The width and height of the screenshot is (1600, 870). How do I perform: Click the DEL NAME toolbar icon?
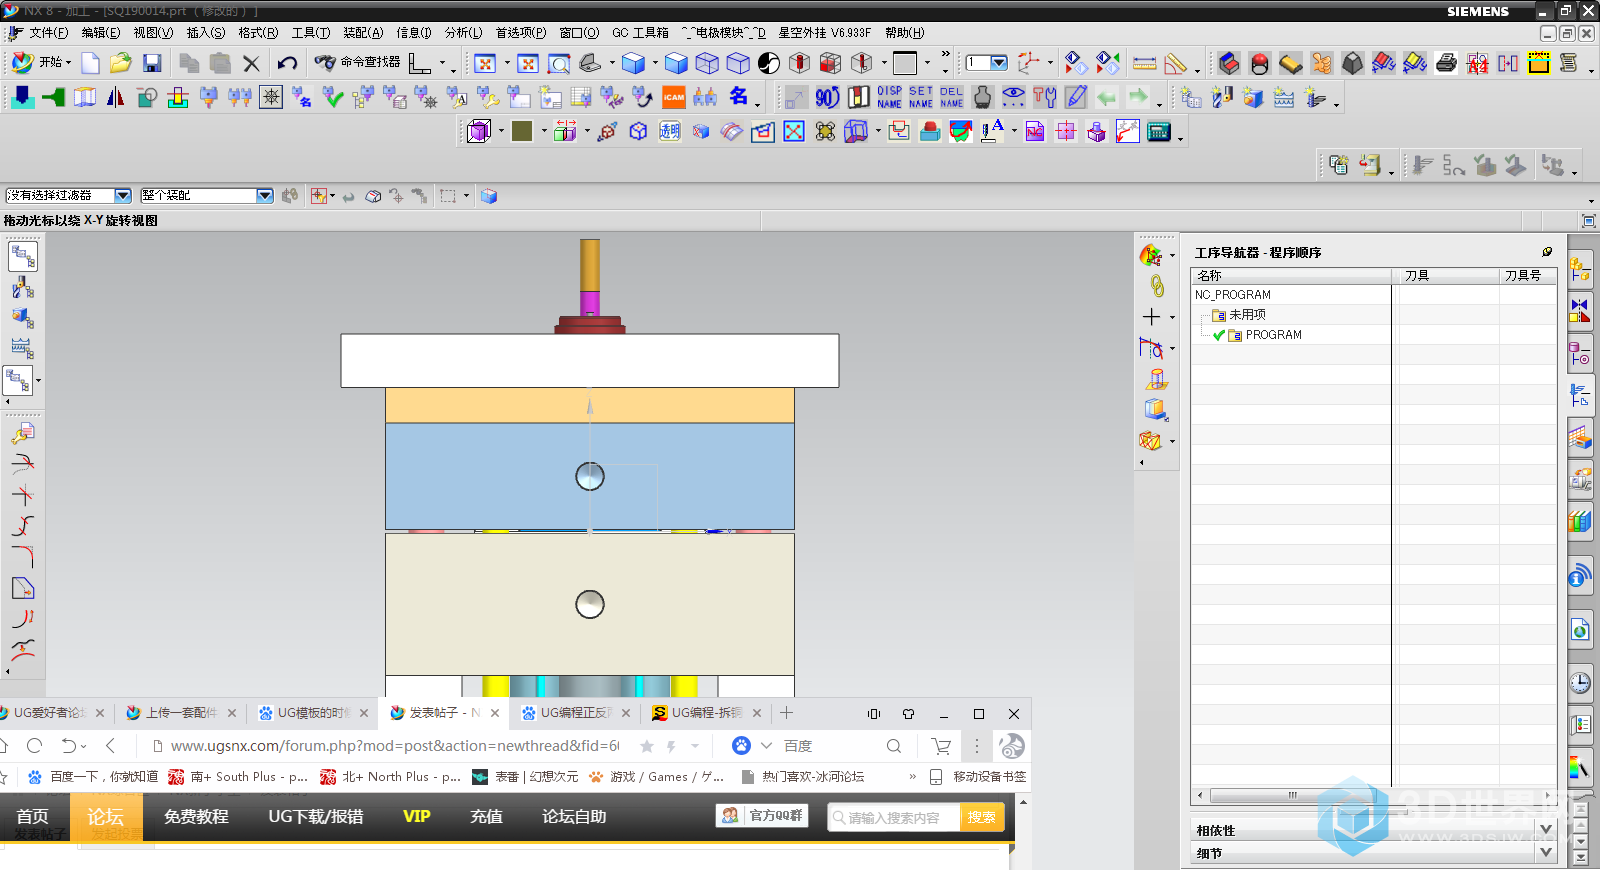click(x=952, y=97)
